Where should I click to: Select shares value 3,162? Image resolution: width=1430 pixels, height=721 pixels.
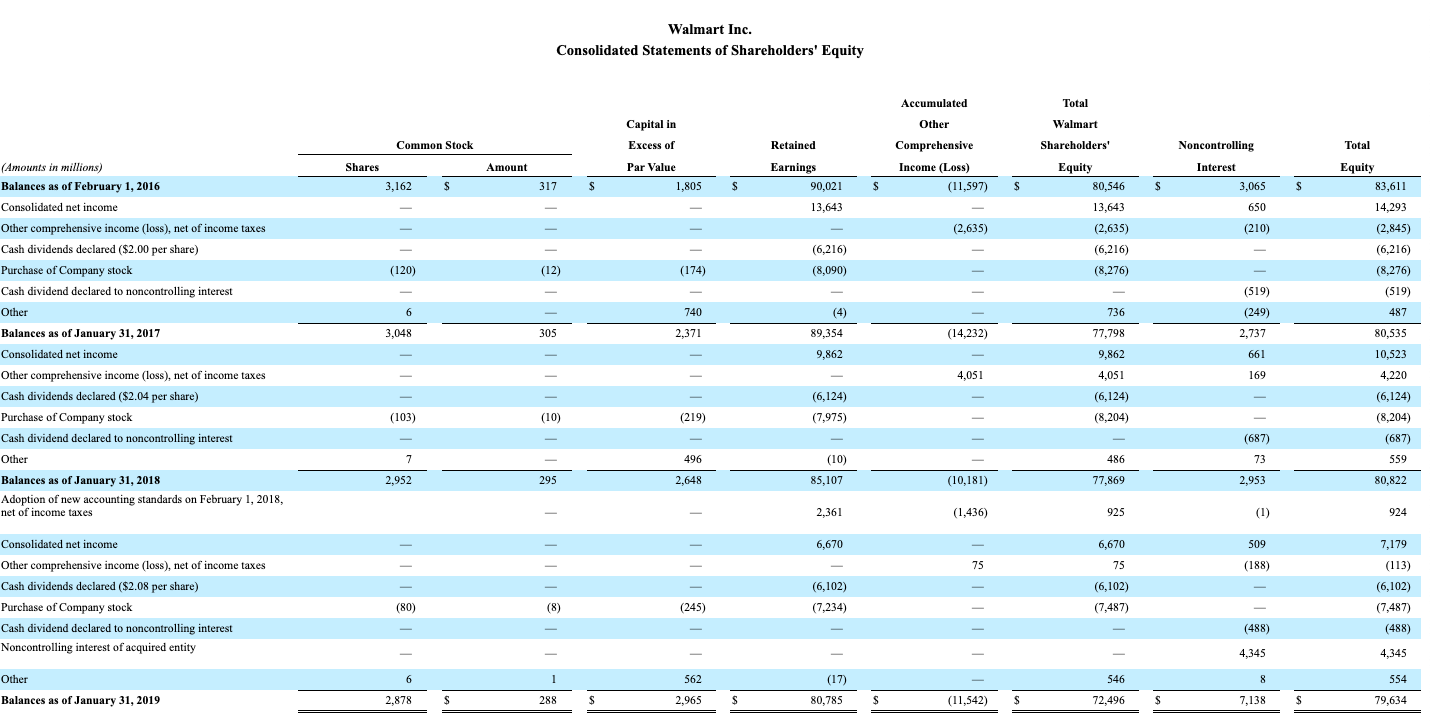397,186
